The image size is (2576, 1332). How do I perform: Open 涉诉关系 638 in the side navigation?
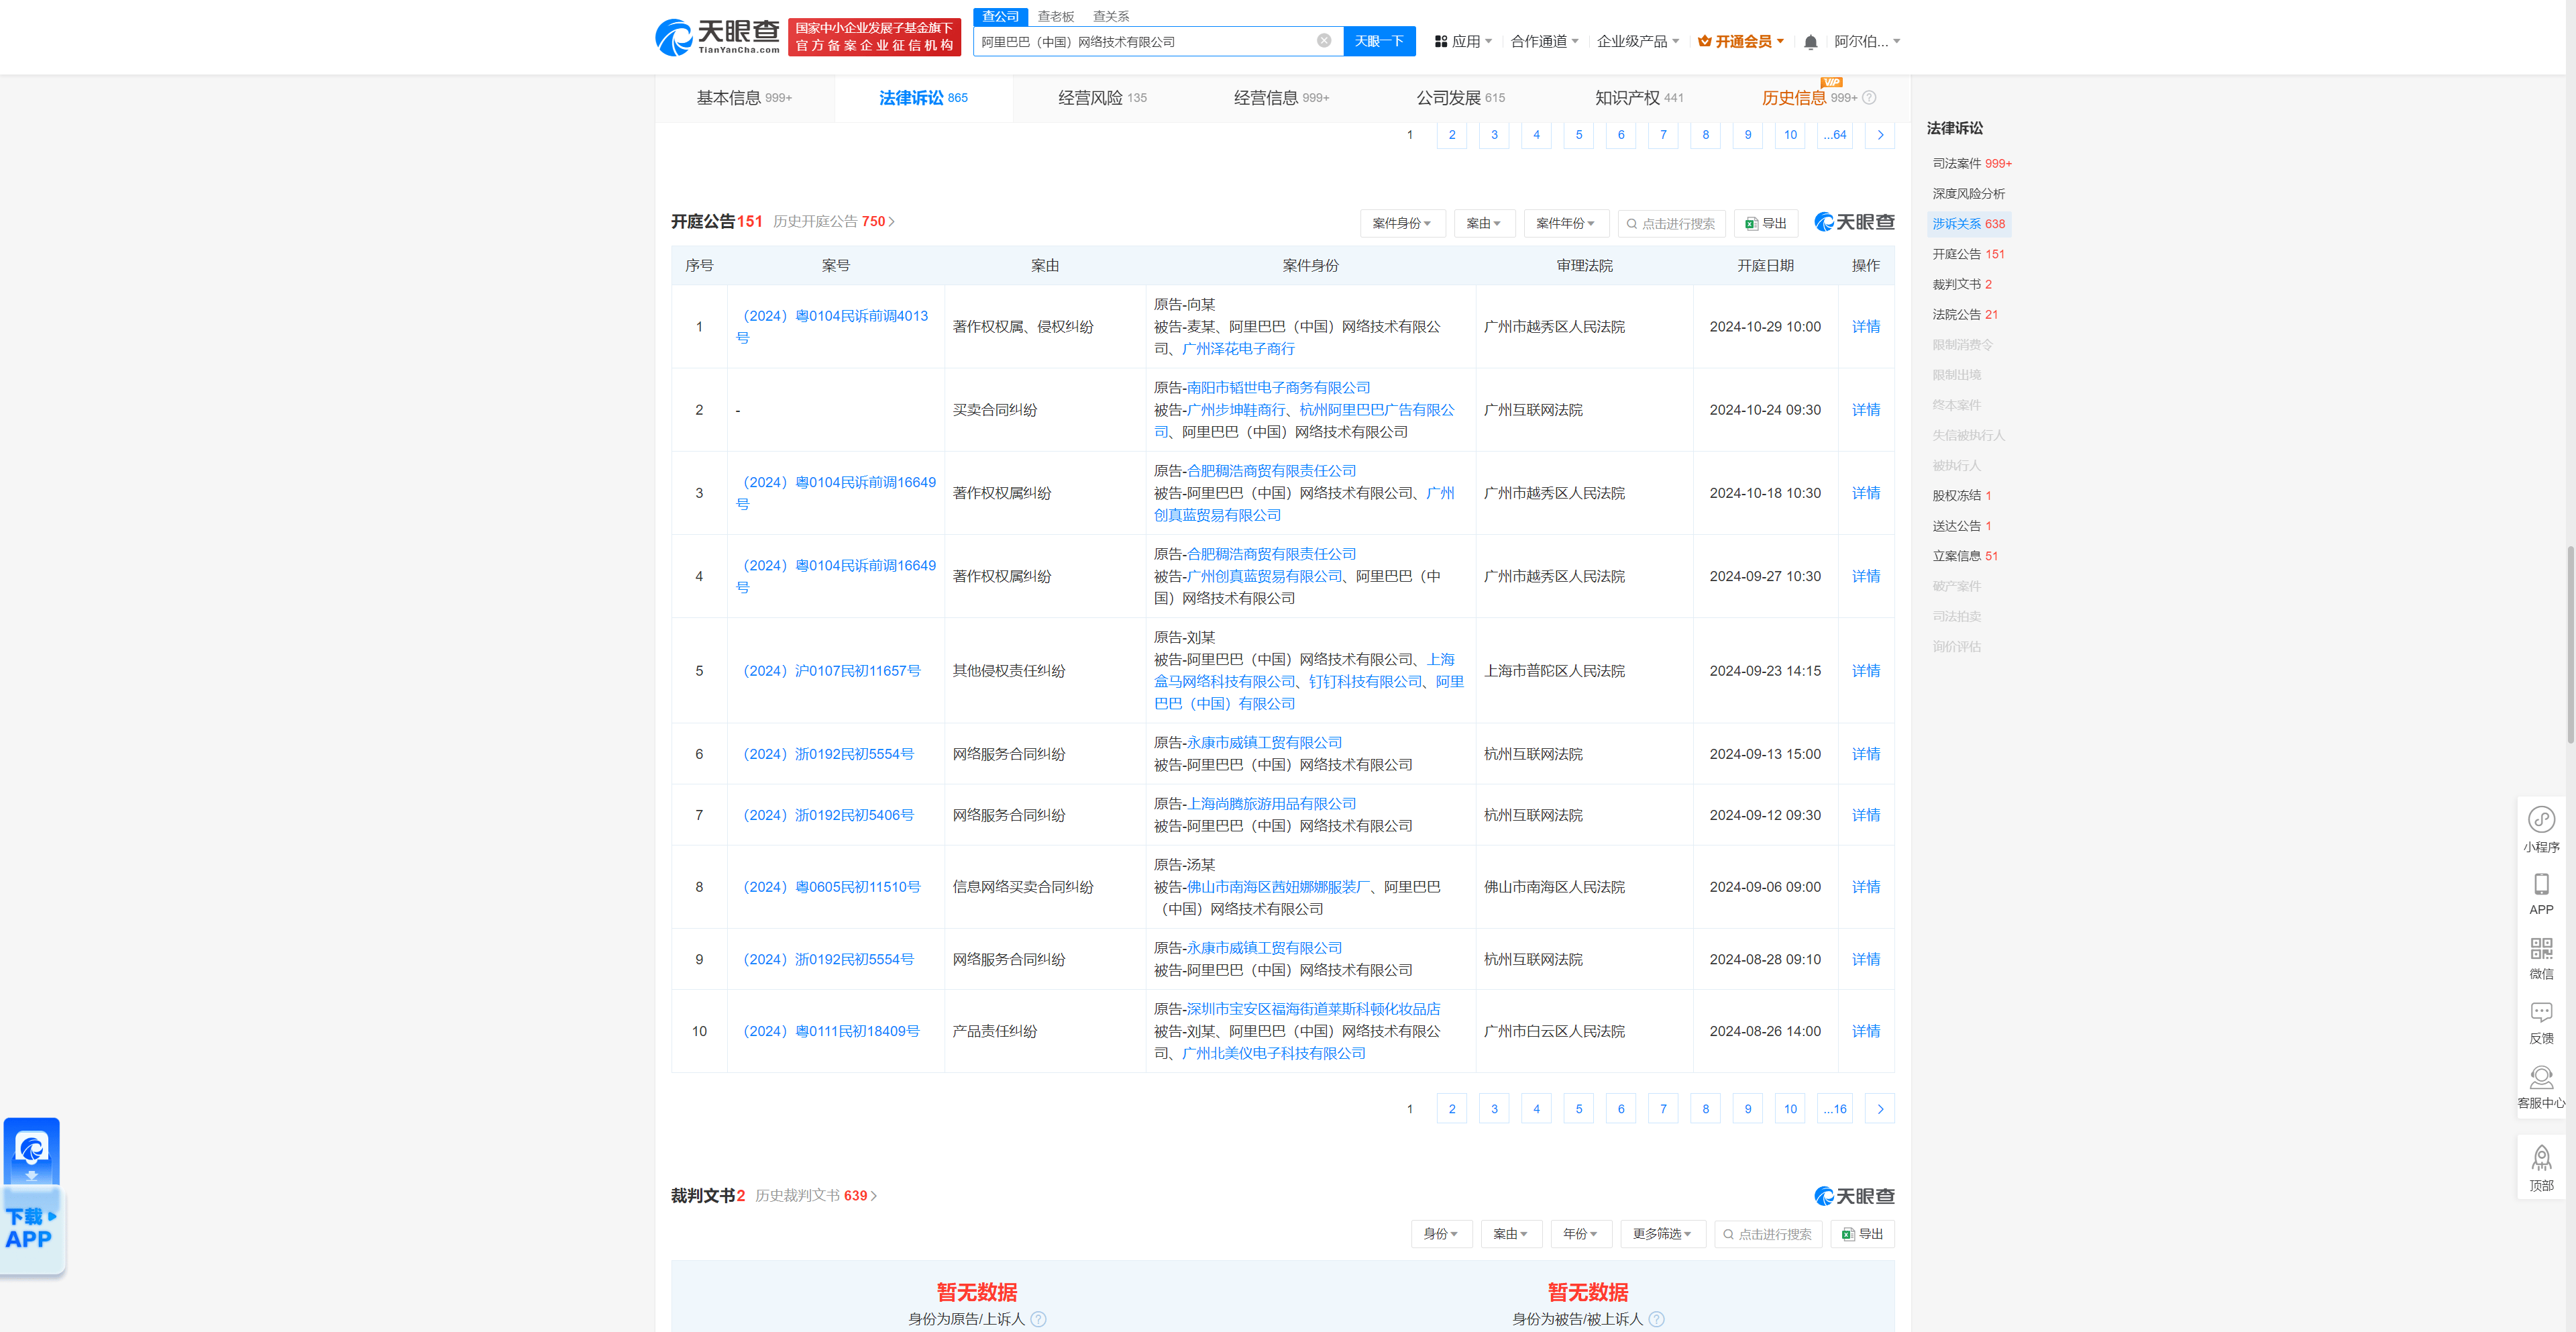click(x=1968, y=224)
